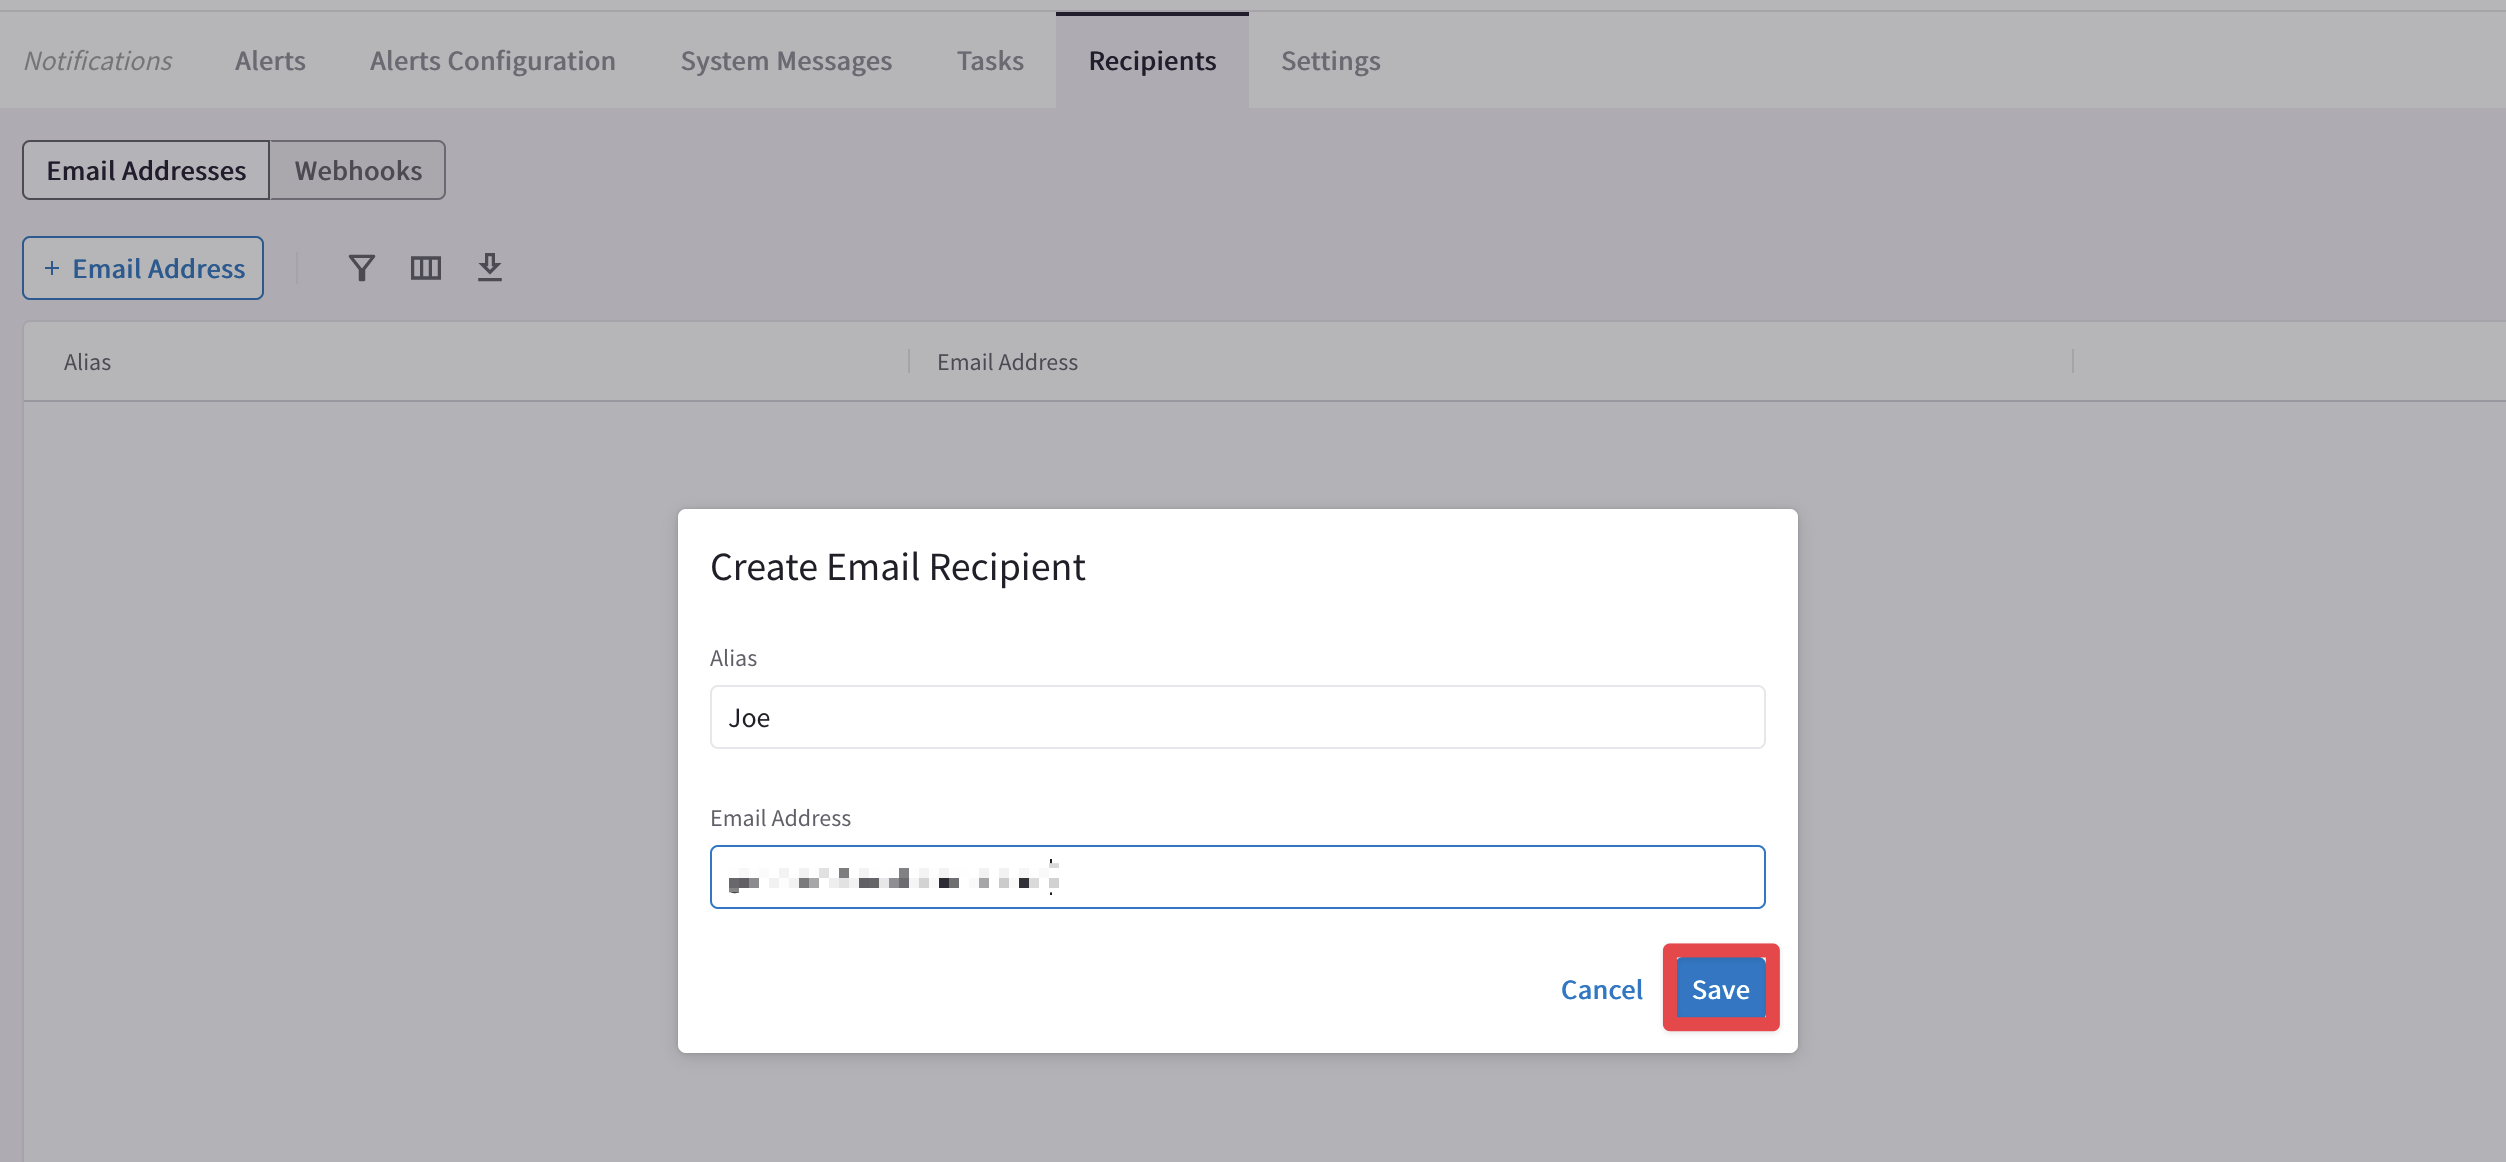Select the Tasks tab

pyautogui.click(x=990, y=61)
